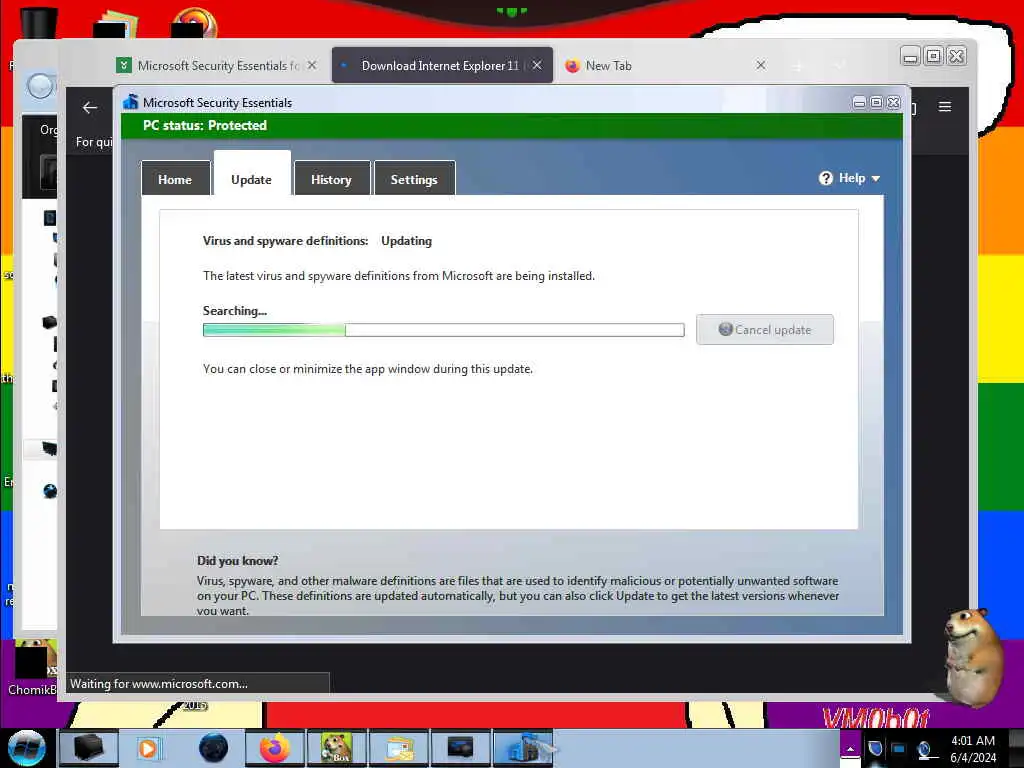Select the Update tab

coord(251,174)
